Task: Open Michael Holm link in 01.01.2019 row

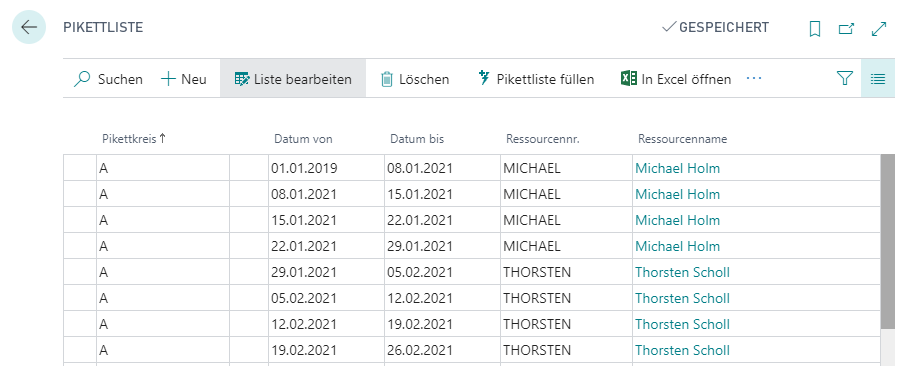Action: (677, 169)
